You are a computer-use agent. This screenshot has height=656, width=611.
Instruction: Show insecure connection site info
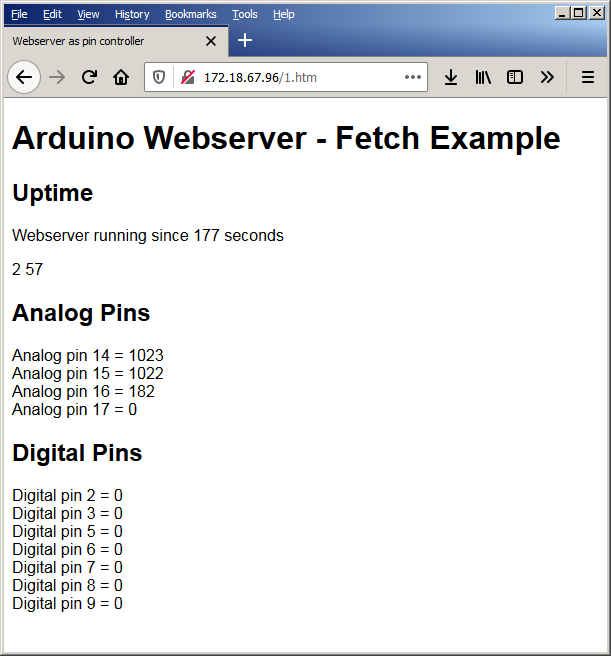pos(187,77)
